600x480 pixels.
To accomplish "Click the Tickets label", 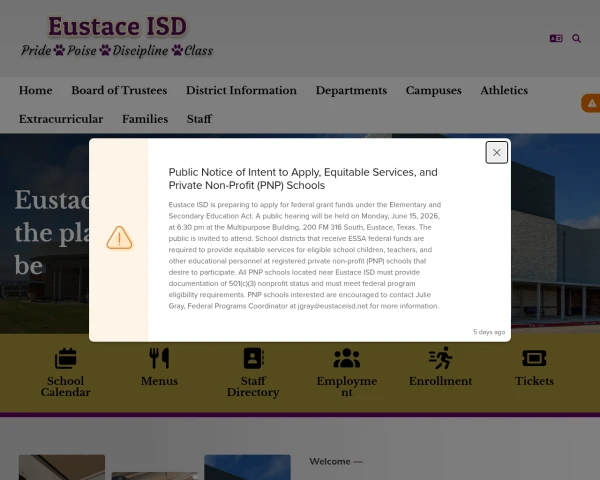I will click(534, 381).
